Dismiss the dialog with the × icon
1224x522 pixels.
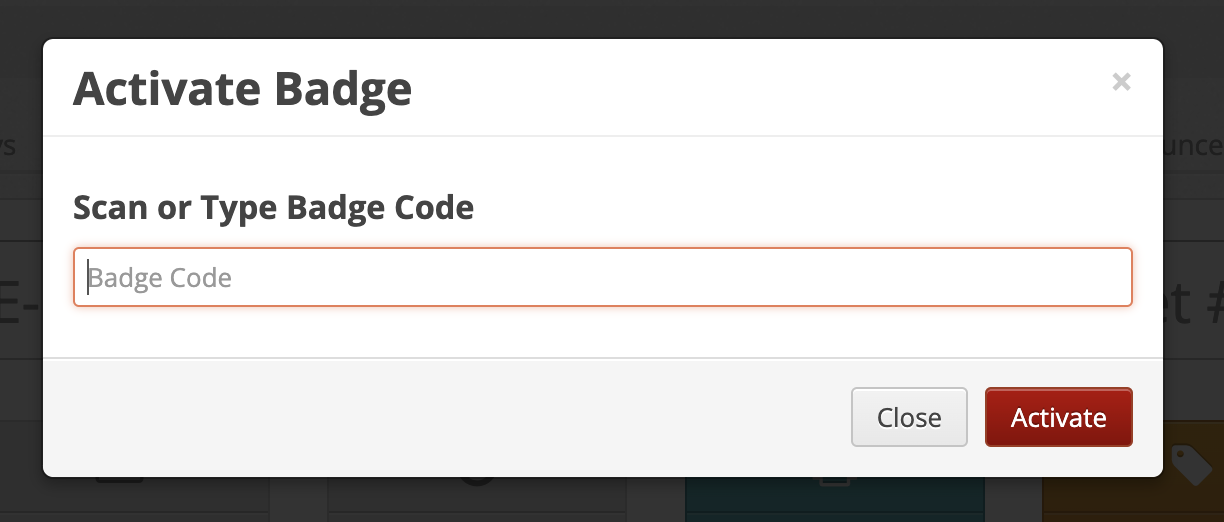(x=1121, y=82)
